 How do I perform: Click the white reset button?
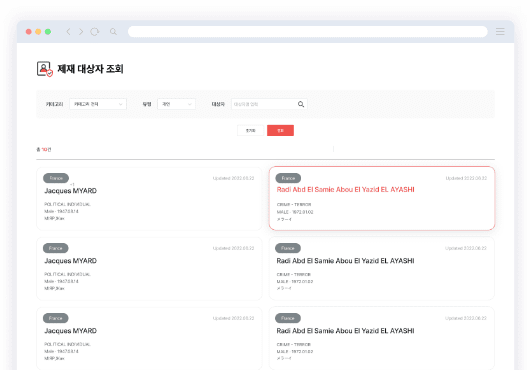(250, 130)
